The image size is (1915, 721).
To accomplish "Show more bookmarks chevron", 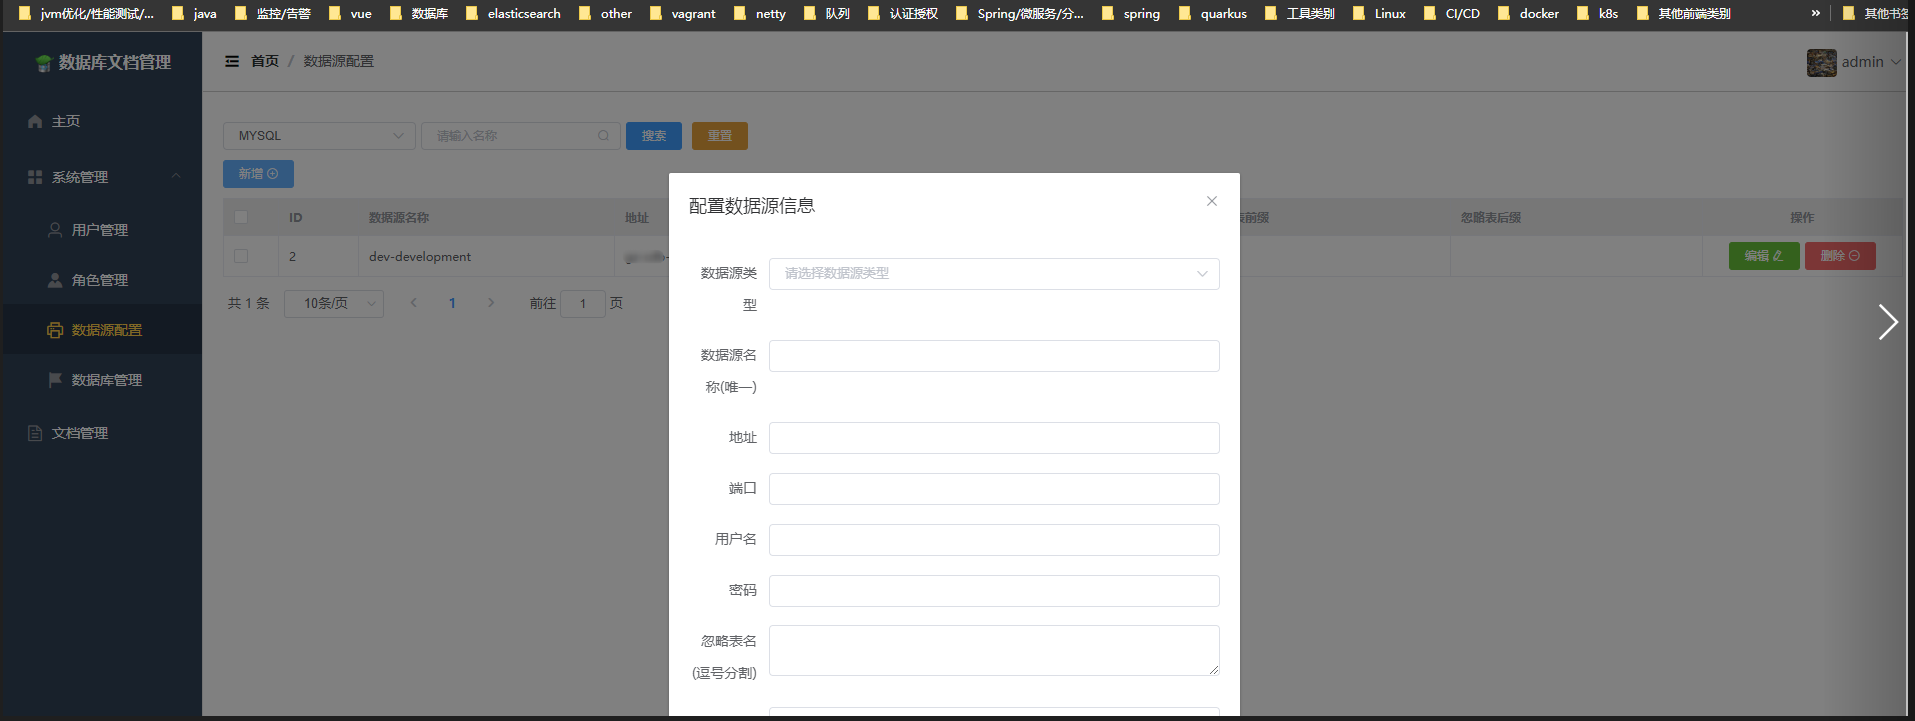I will tap(1815, 13).
